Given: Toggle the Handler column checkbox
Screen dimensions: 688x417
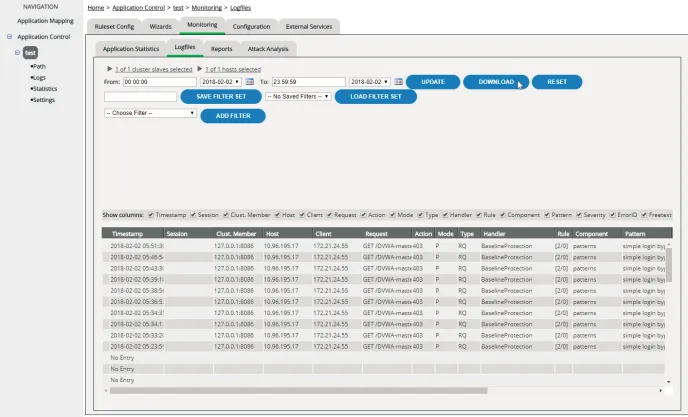Looking at the screenshot, I should (445, 215).
